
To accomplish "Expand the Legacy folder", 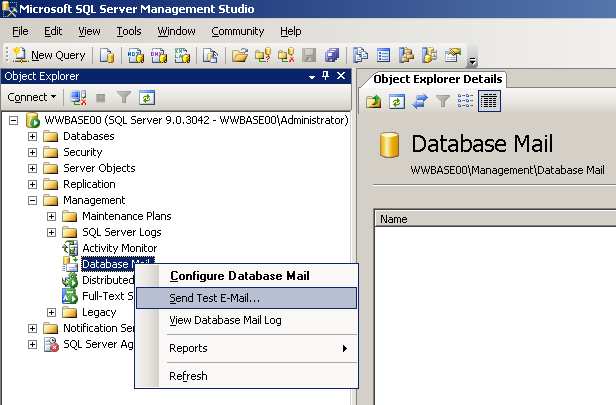I will click(51, 312).
